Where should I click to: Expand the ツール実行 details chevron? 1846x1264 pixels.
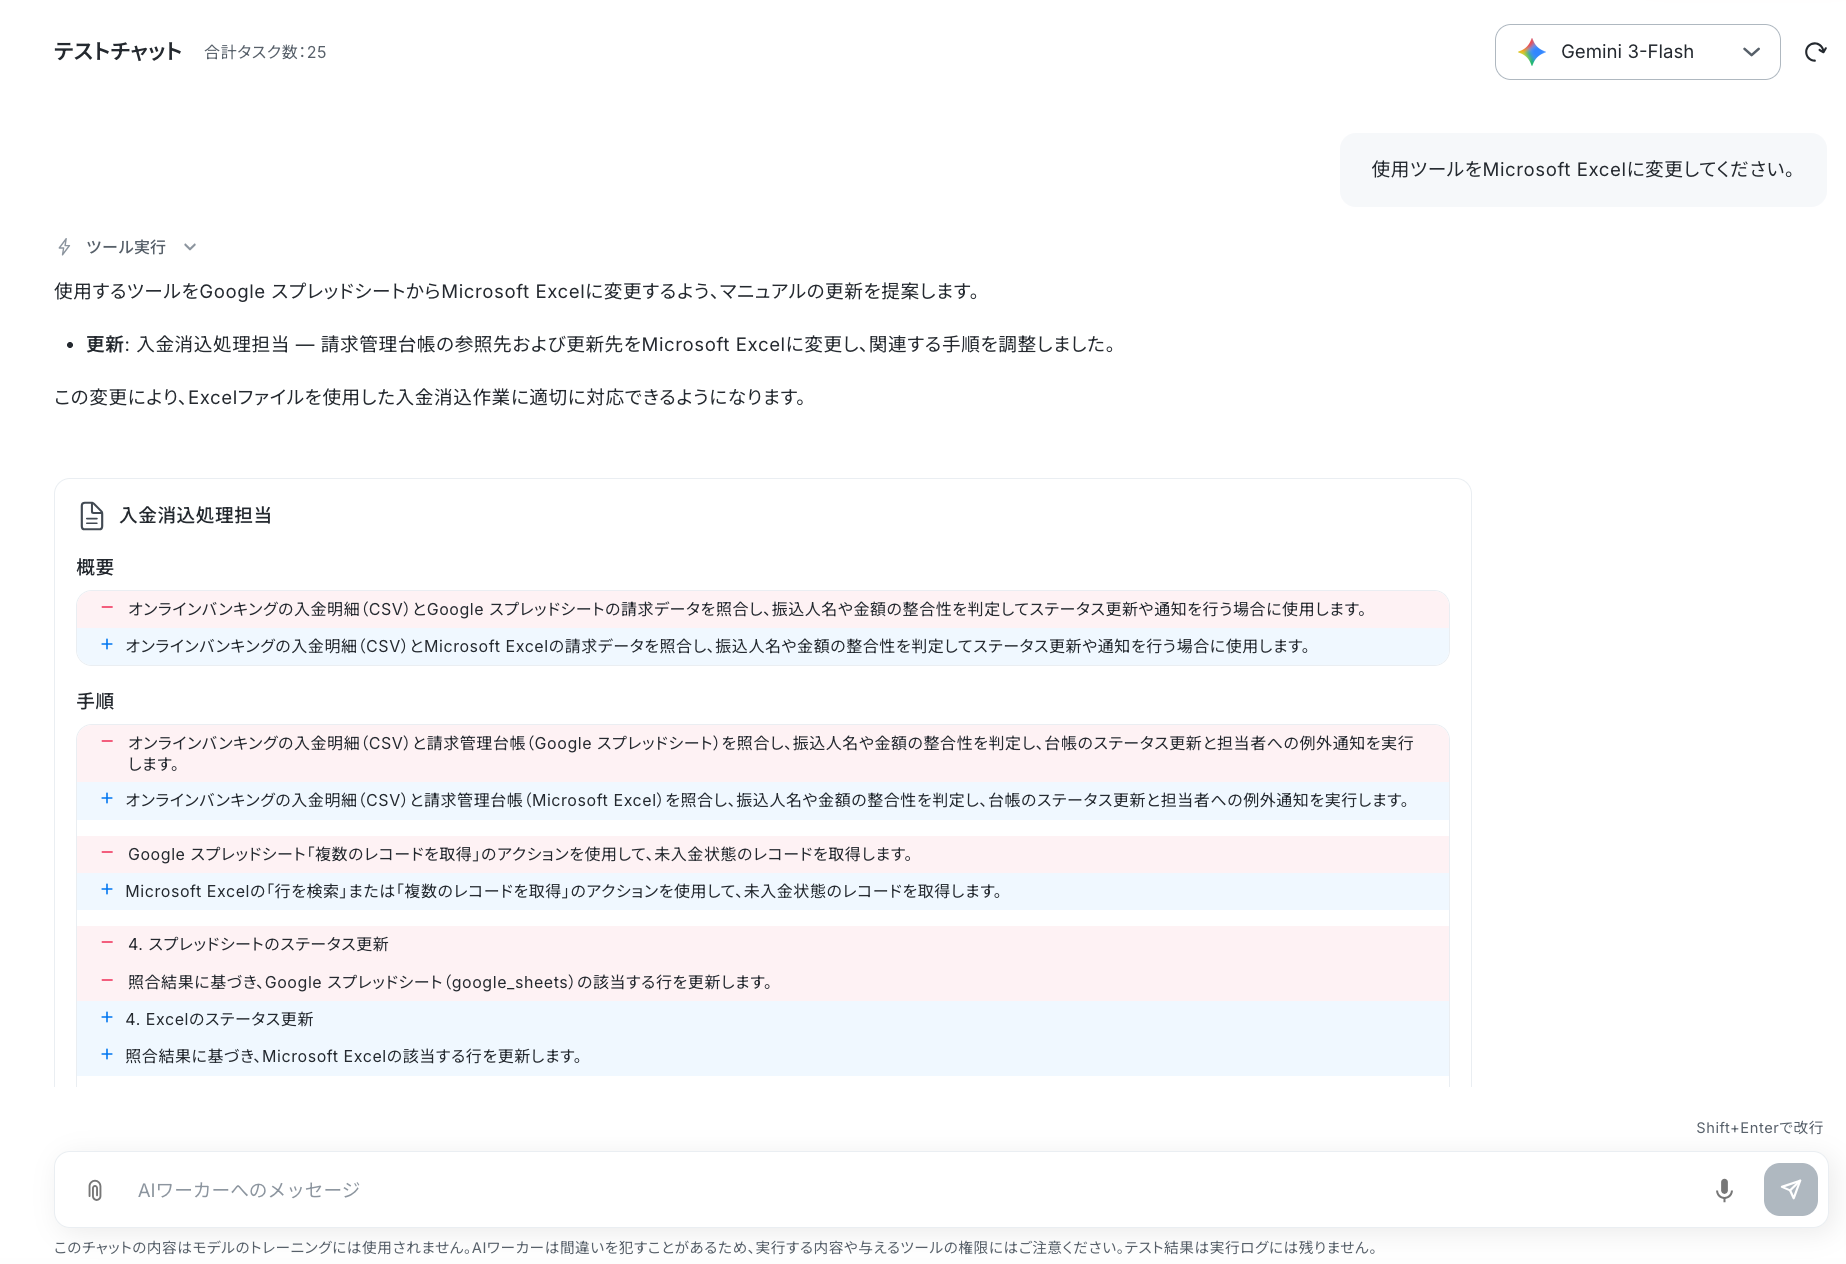pos(190,247)
